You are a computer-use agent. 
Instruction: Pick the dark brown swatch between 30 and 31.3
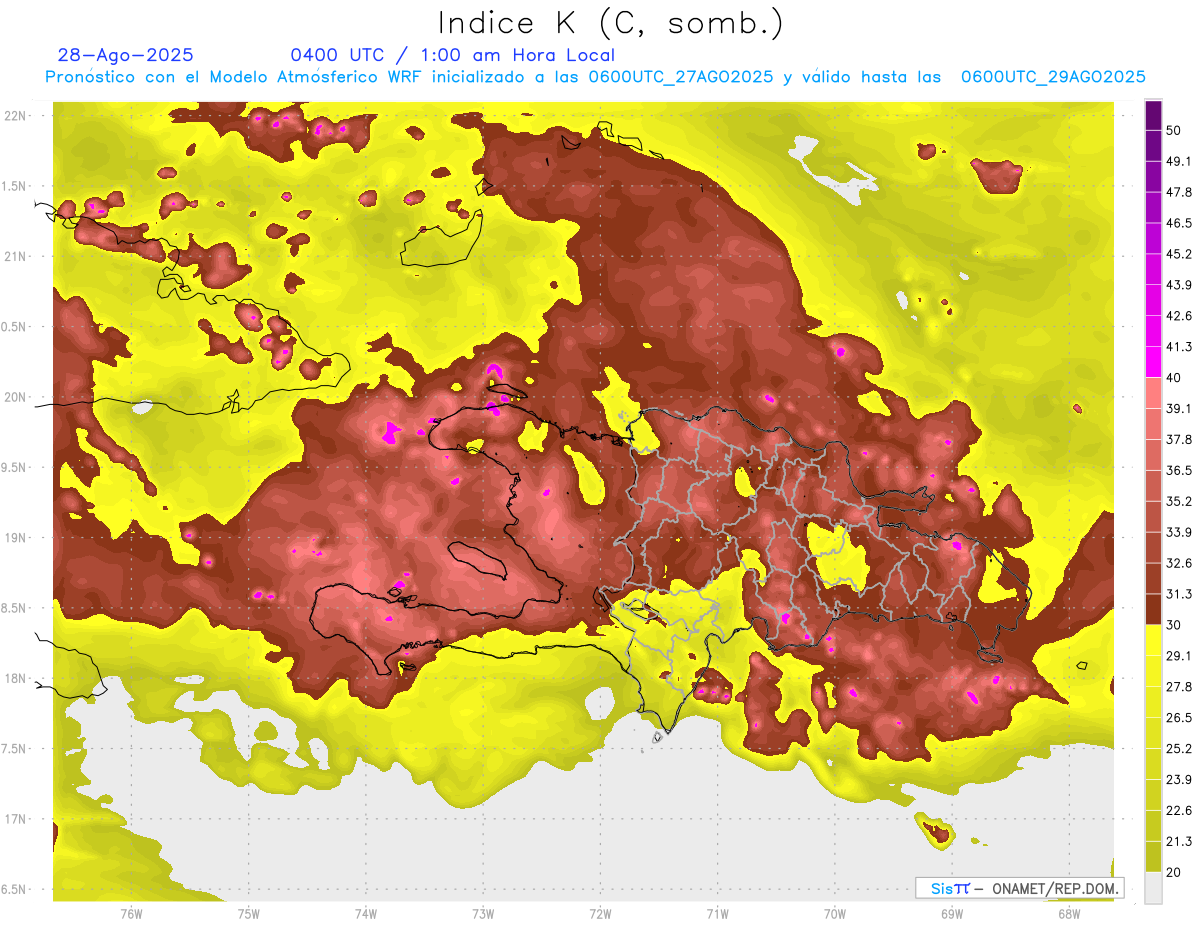[x=1153, y=609]
